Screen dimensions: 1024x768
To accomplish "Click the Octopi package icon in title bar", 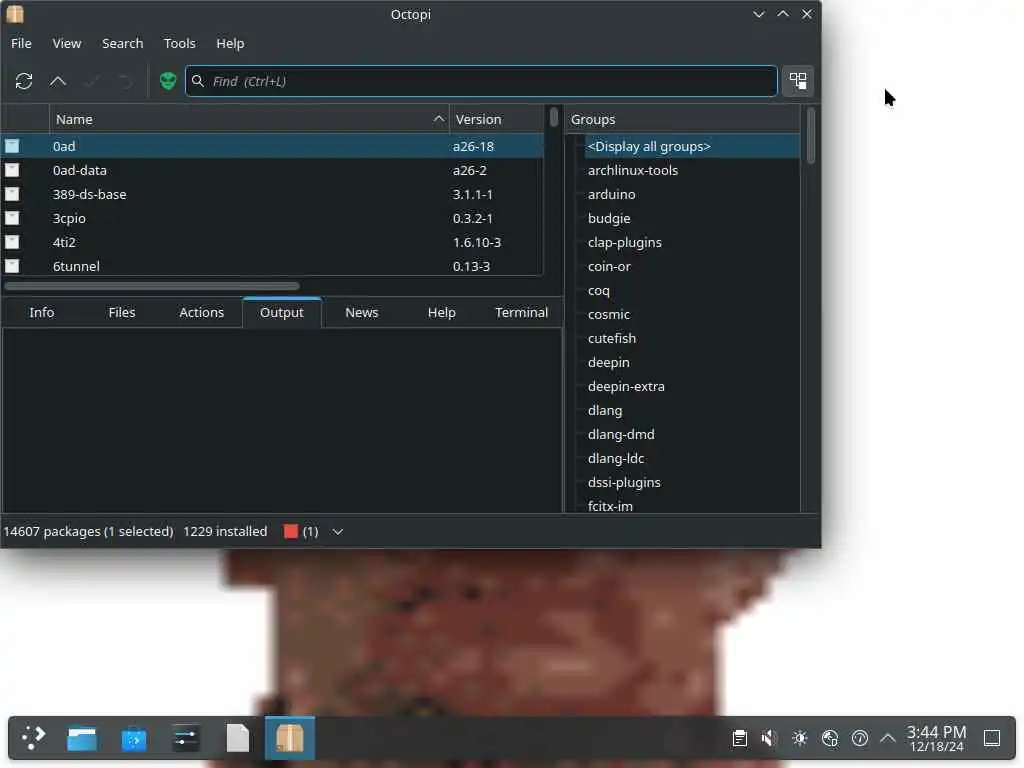I will (14, 14).
